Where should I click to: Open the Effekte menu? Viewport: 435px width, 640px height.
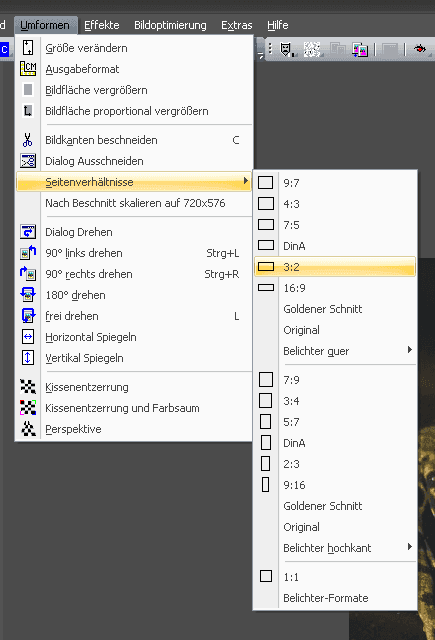click(x=102, y=25)
